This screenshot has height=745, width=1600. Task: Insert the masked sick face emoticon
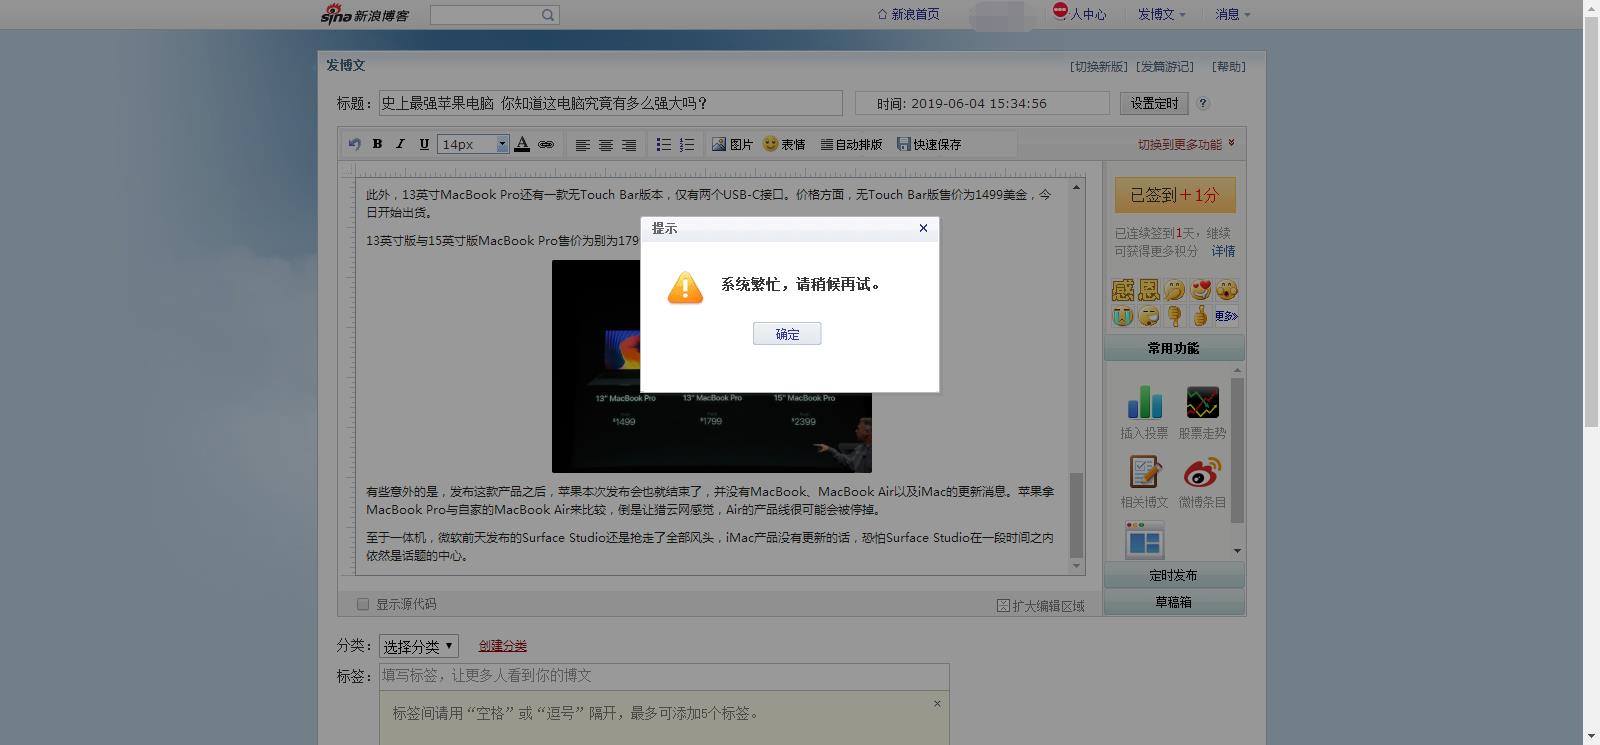point(1149,316)
